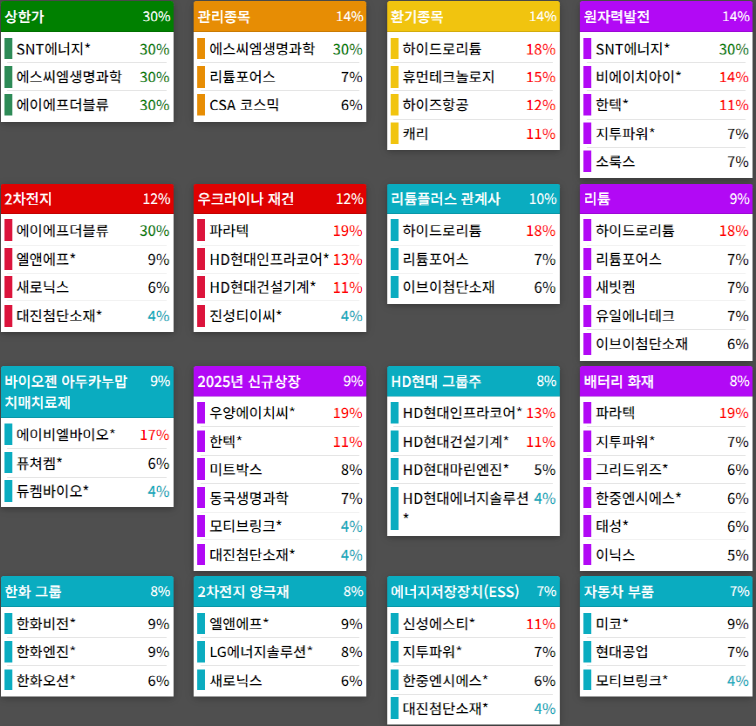This screenshot has height=726, width=756.
Task: Click 에스씨엠생명과학 in the 관리종목 card
Action: [280, 49]
